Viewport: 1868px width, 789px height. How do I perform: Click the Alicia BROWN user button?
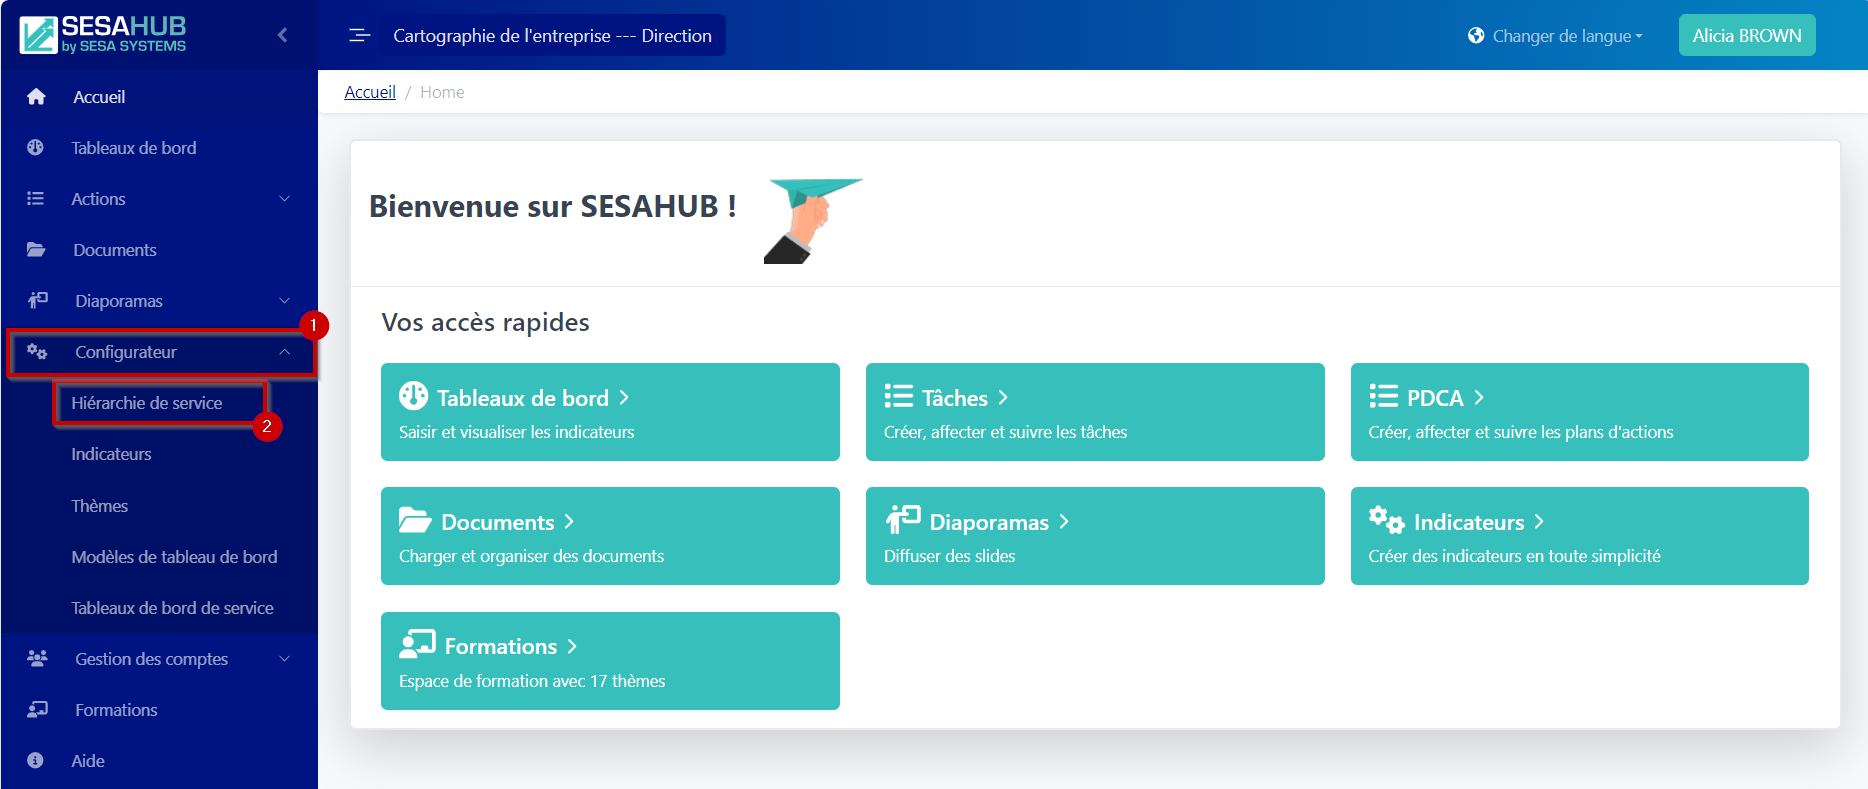[1746, 36]
